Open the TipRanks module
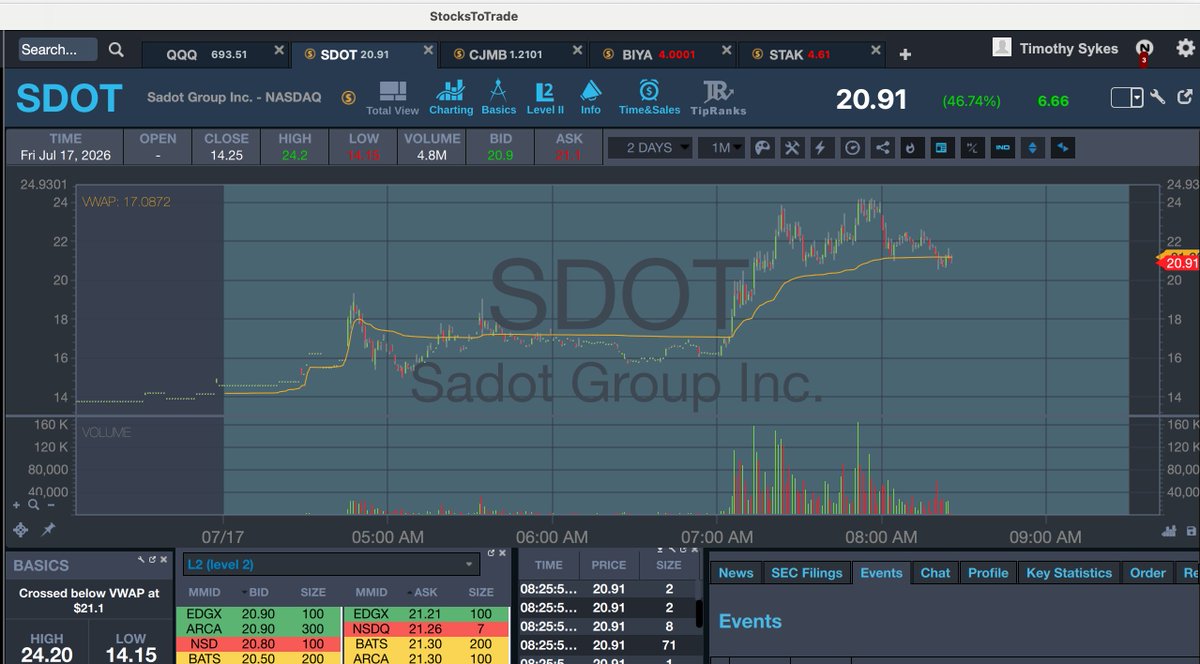The width and height of the screenshot is (1200, 664). 719,98
